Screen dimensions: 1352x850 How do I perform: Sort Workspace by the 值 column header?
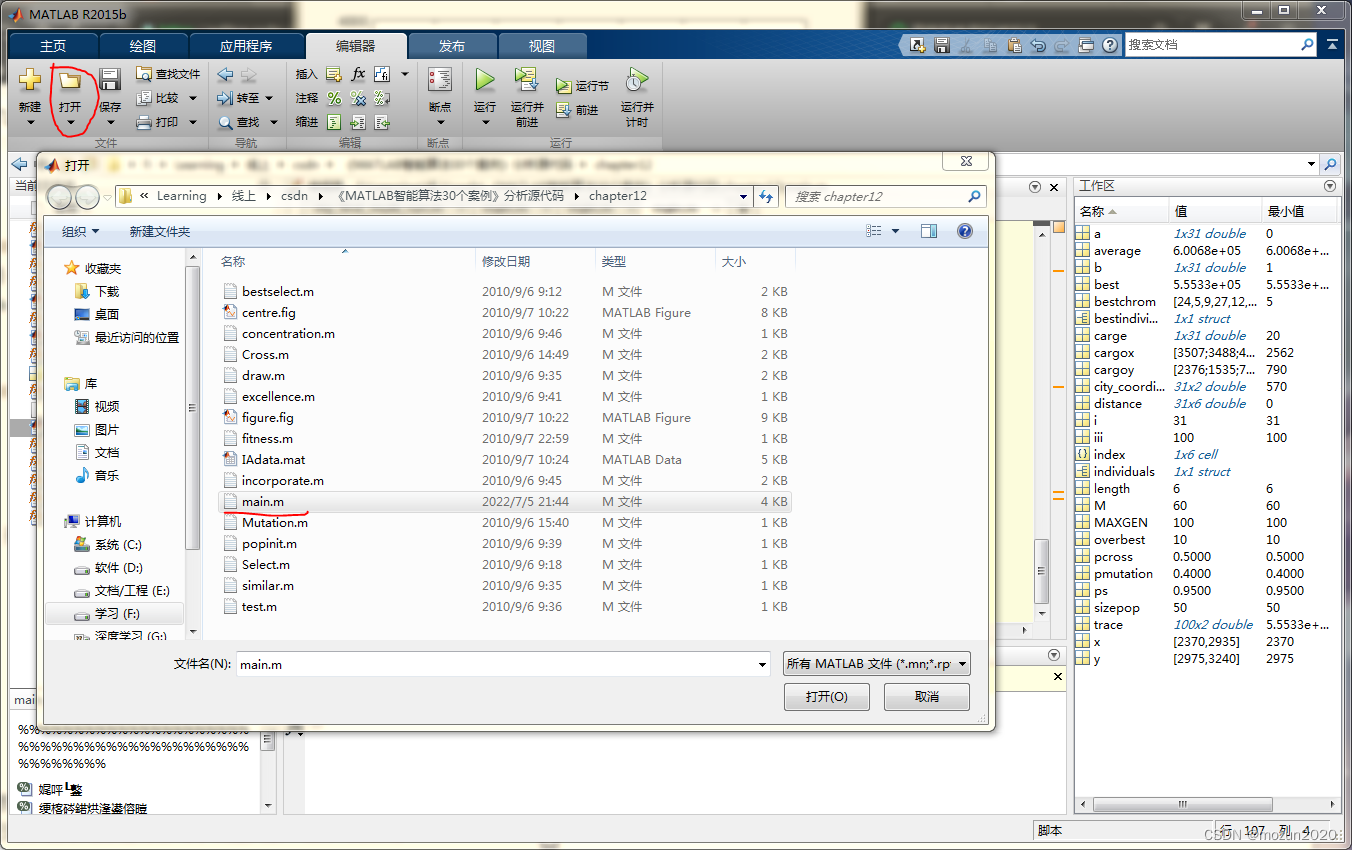pyautogui.click(x=1215, y=211)
